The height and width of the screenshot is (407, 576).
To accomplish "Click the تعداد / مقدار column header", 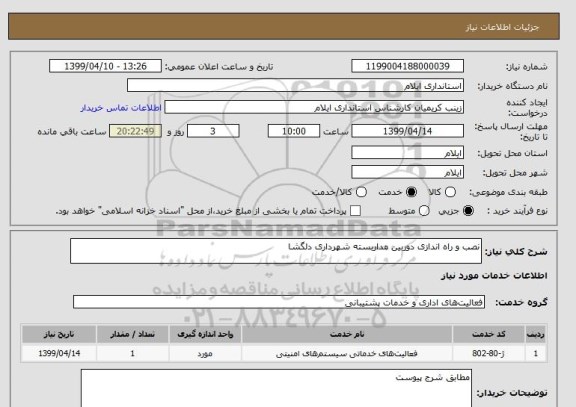I will coord(133,334).
